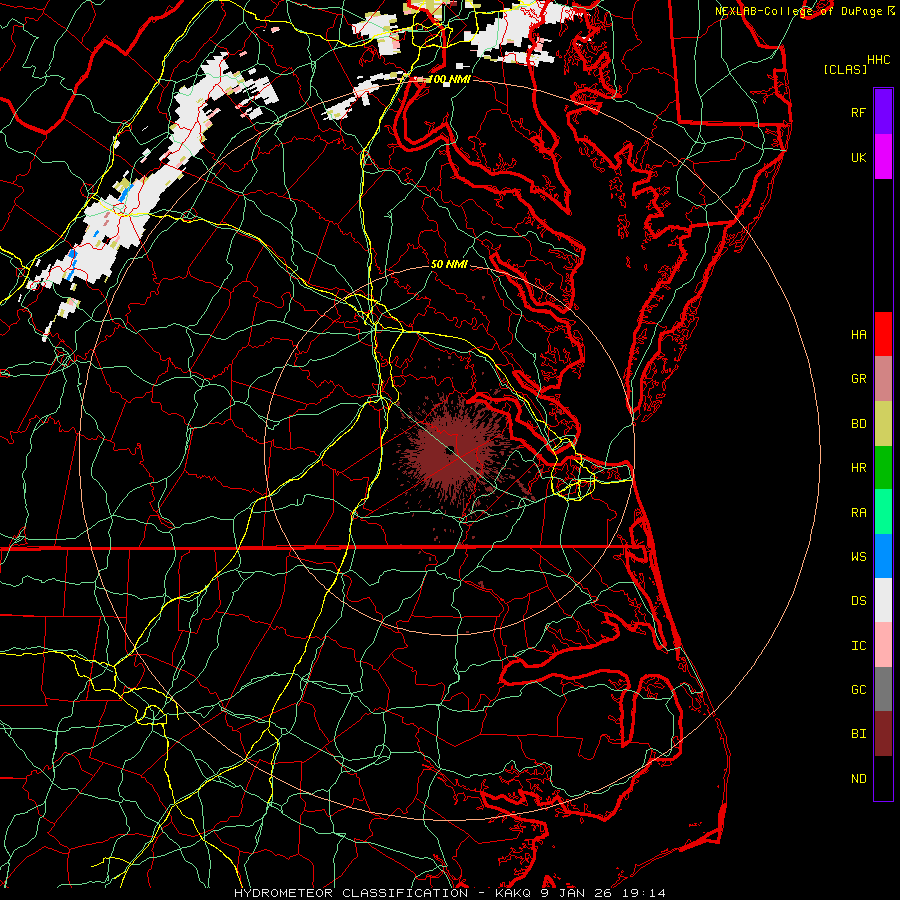The image size is (900, 900).
Task: Click the 50 NMI range ring label
Action: click(x=449, y=264)
